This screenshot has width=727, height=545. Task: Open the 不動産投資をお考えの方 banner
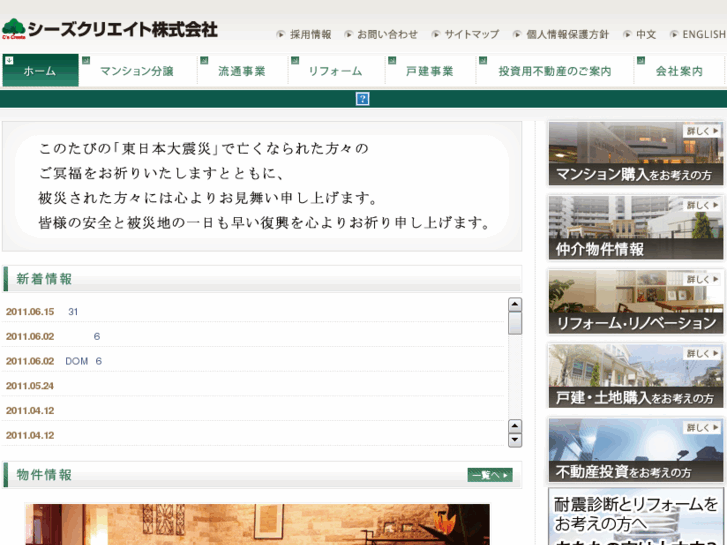click(x=636, y=450)
